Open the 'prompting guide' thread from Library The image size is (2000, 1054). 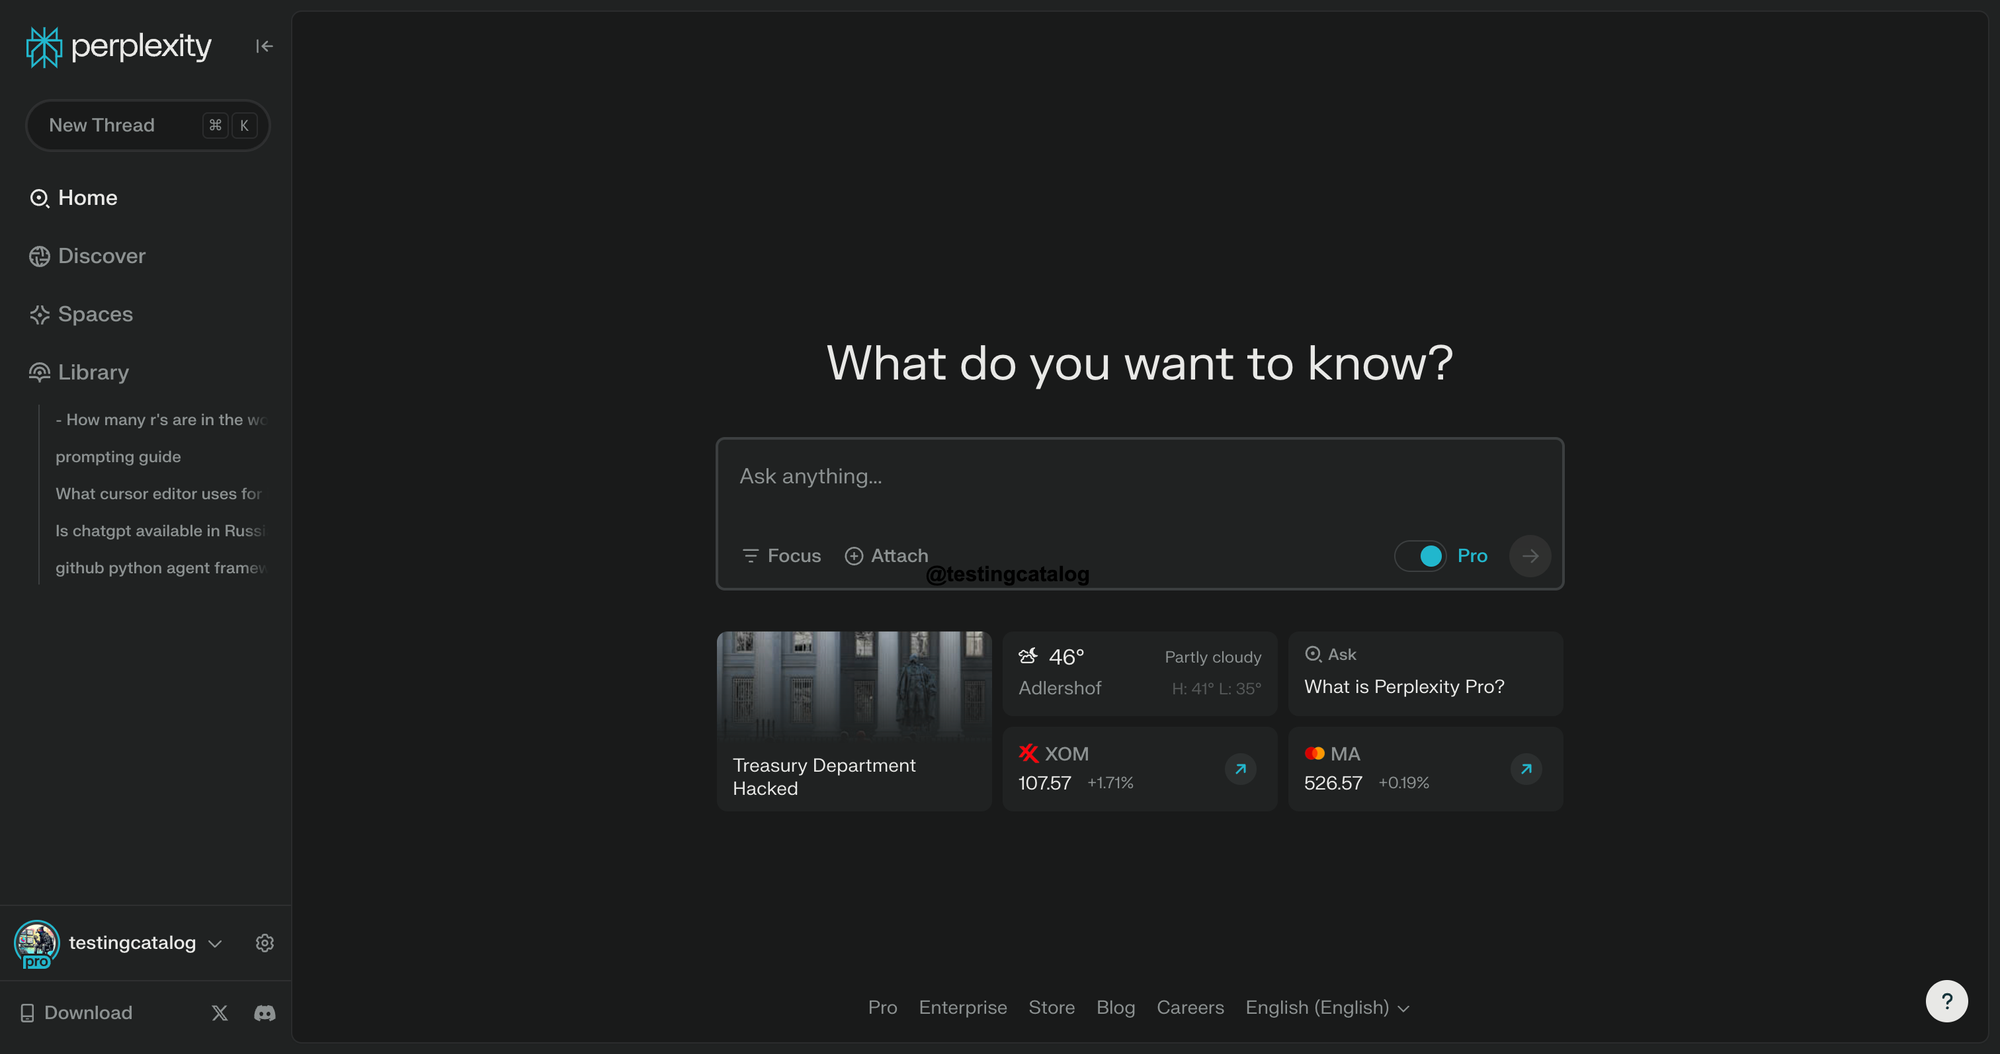(118, 457)
